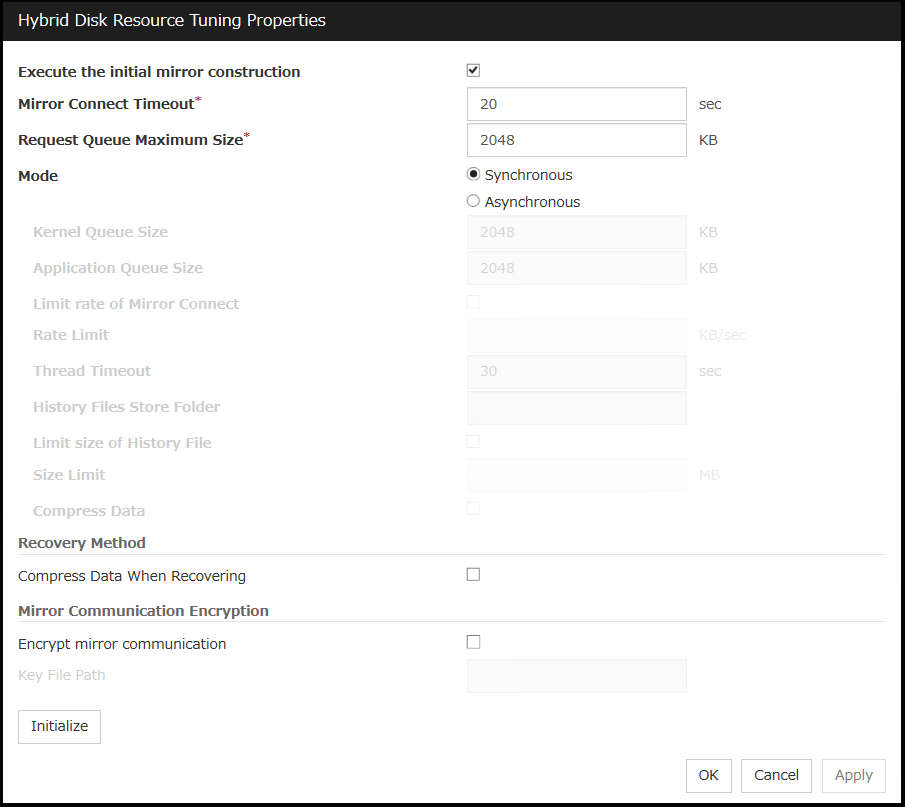This screenshot has width=905, height=807.
Task: Click the Request Queue Maximum Size field
Action: pos(576,140)
